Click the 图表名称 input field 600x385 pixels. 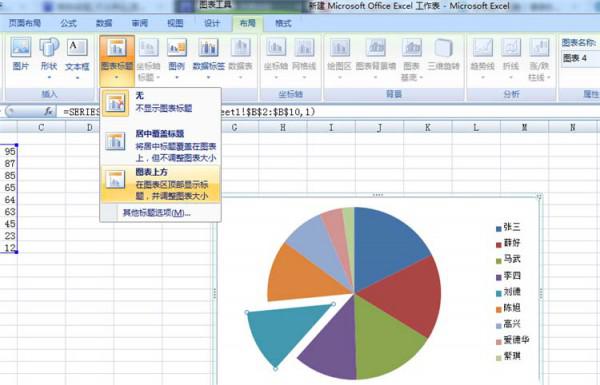click(580, 58)
